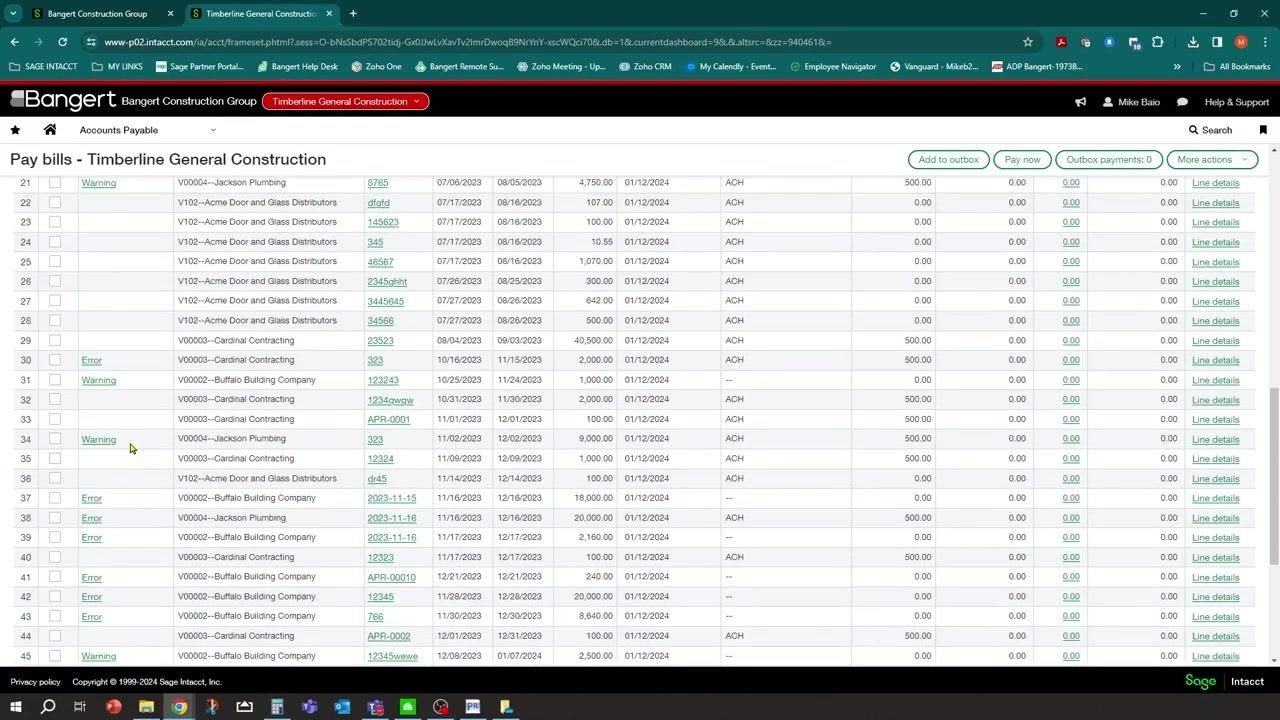This screenshot has height=720, width=1280.
Task: Bookmark this page with the star icon
Action: click(1027, 42)
